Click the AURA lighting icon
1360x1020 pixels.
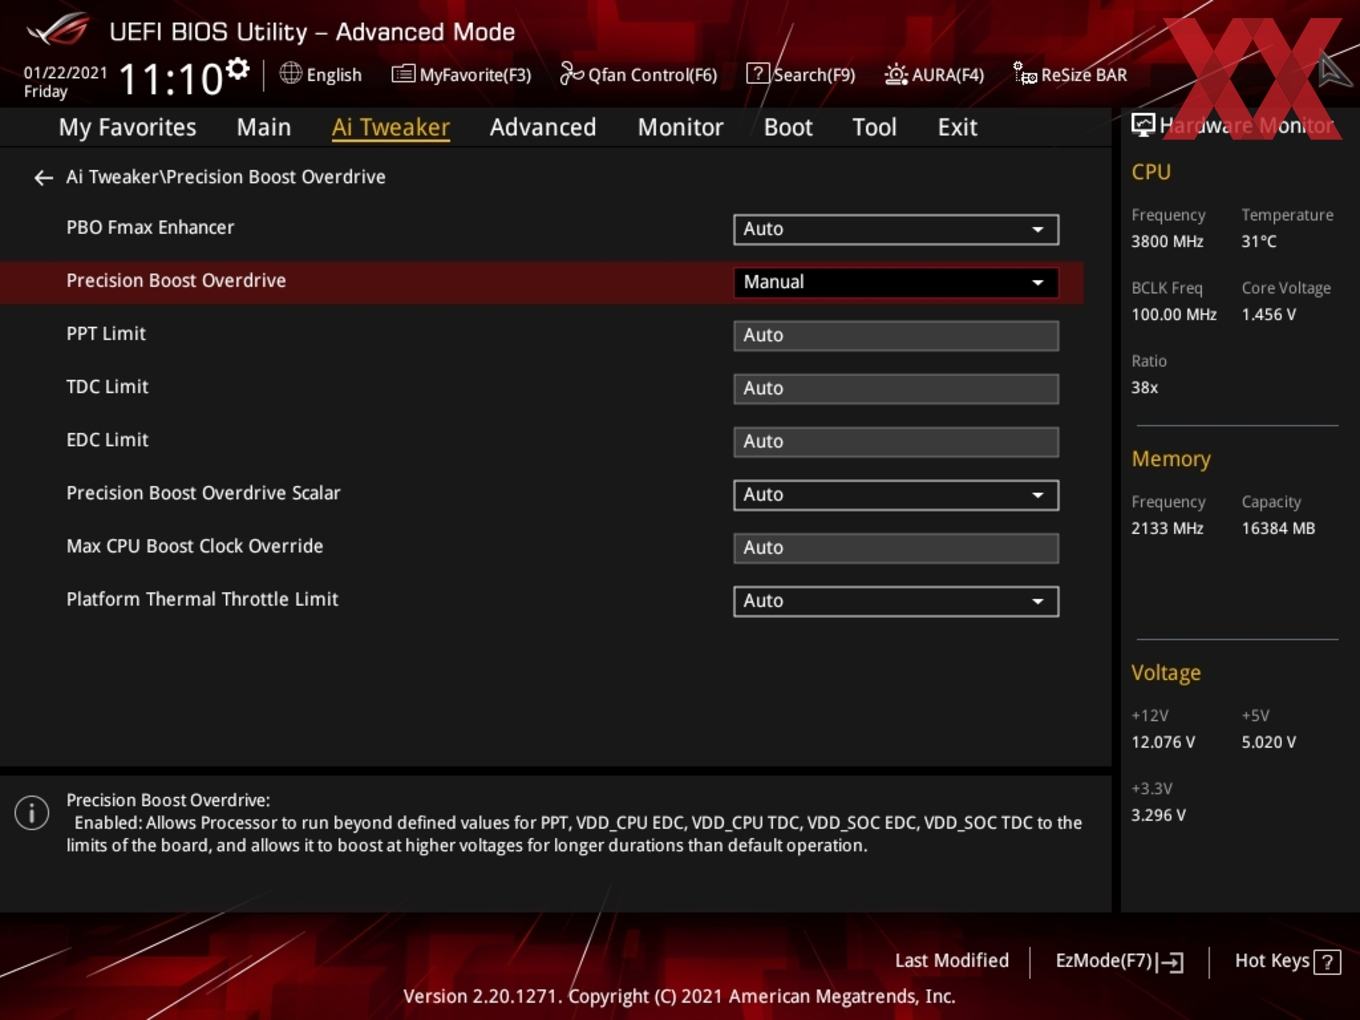[x=896, y=74]
